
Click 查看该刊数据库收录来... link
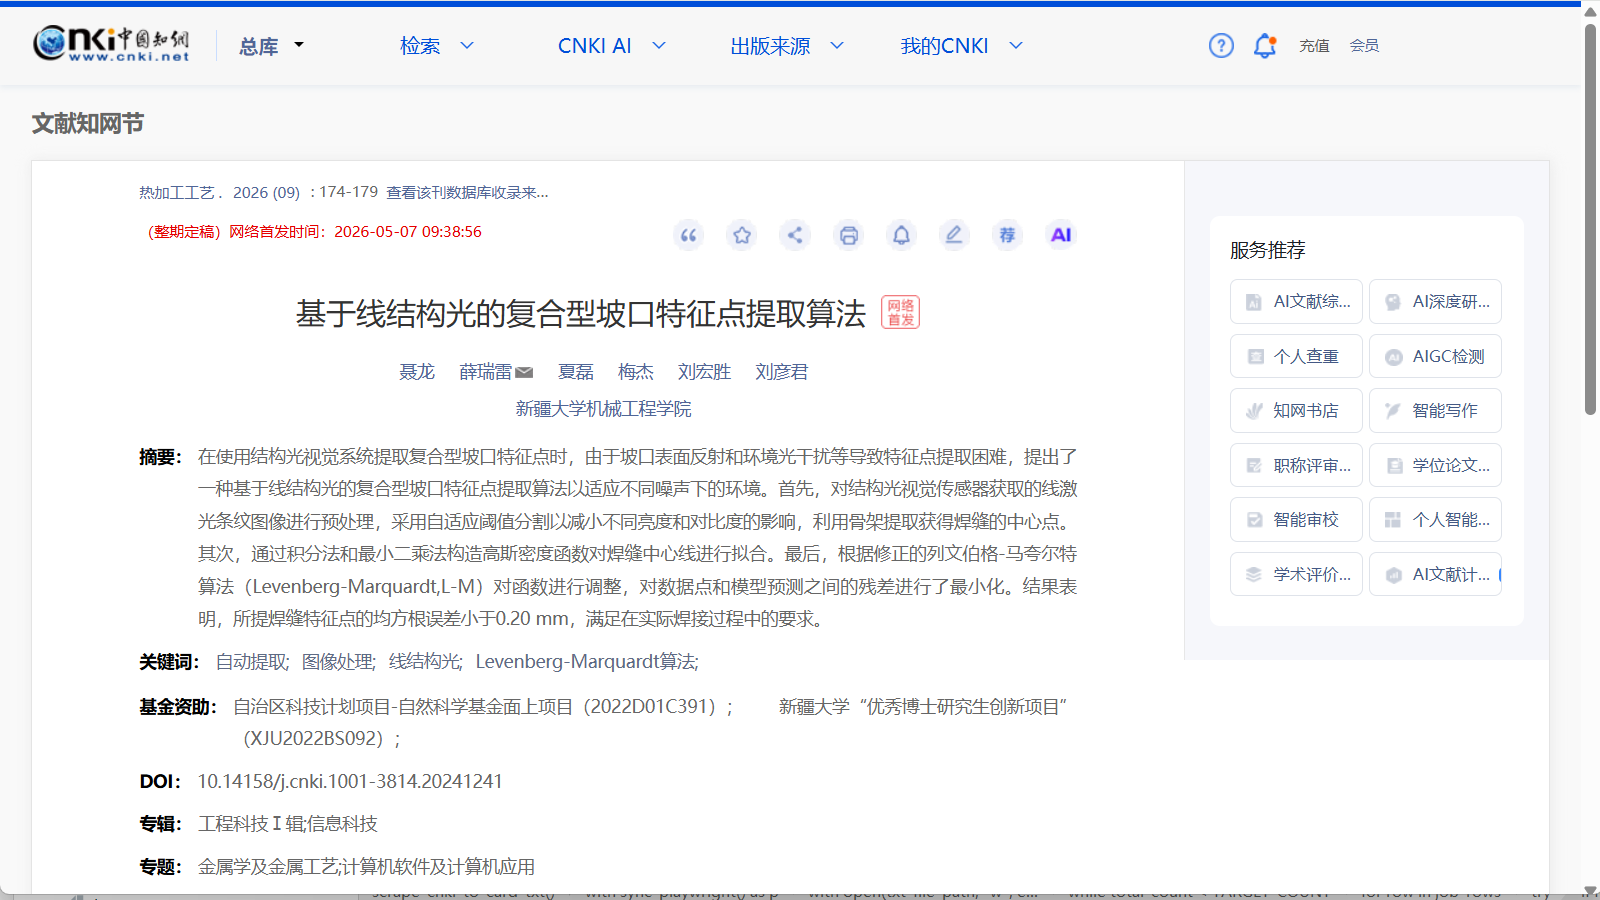467,192
